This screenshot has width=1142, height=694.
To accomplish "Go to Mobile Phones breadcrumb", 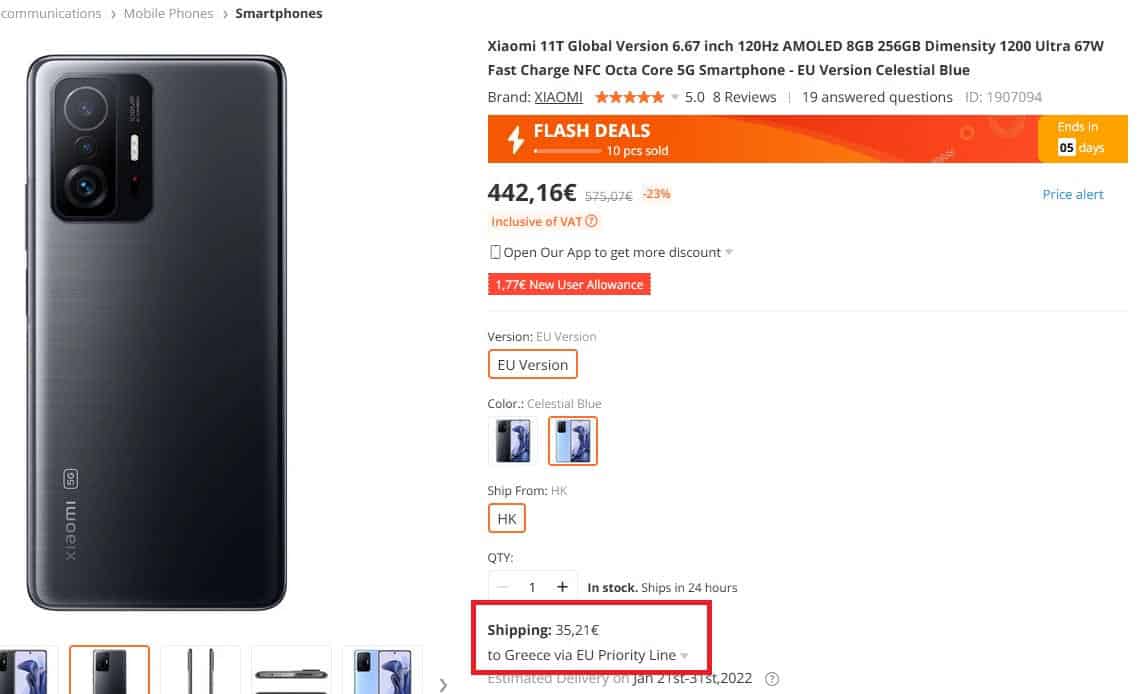I will tap(168, 13).
